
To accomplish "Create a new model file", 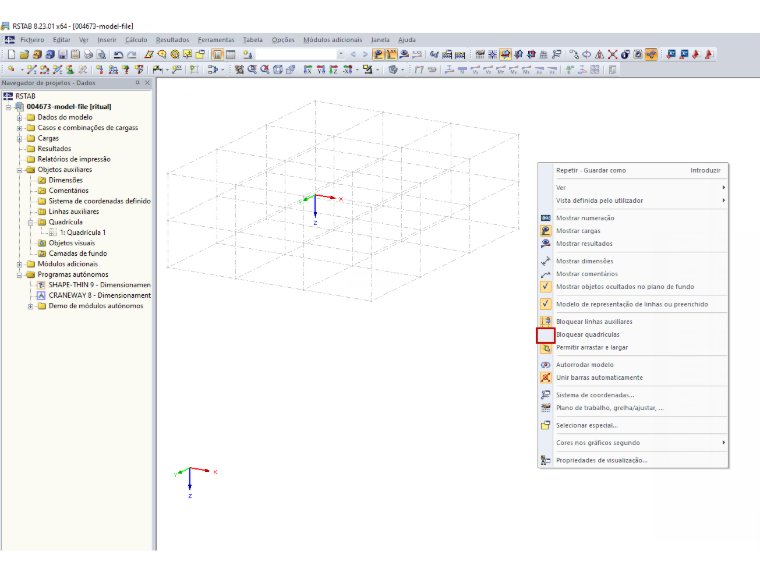I will point(11,55).
